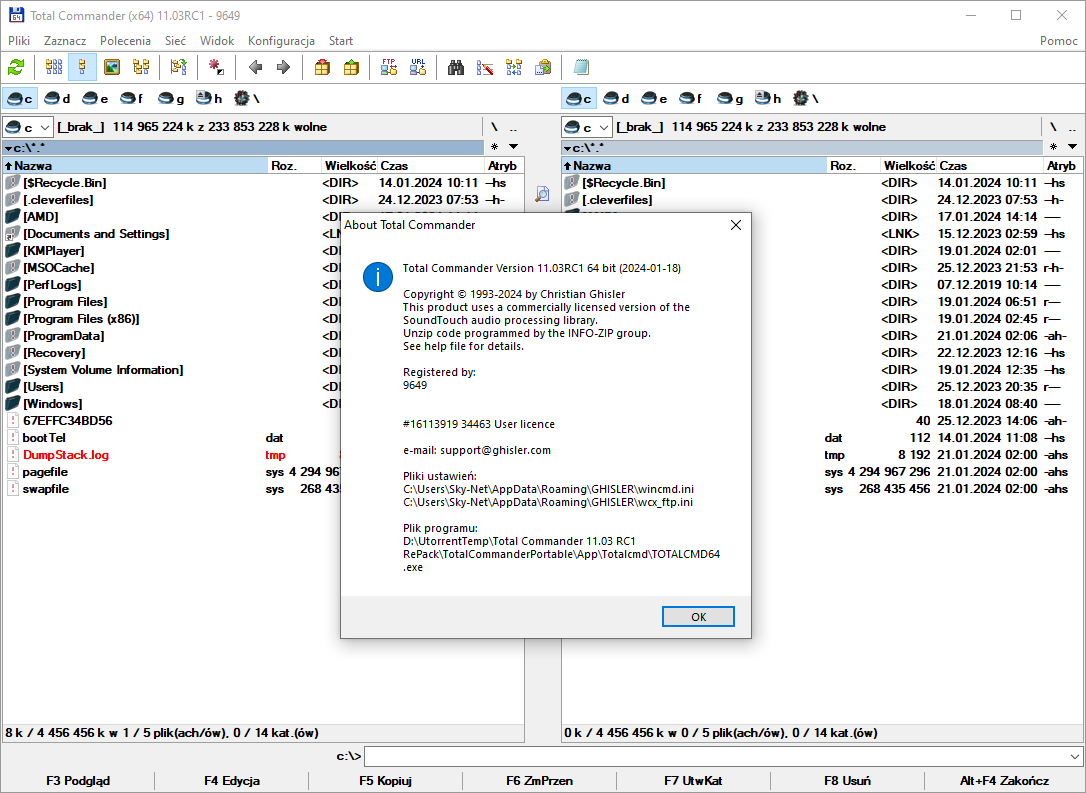
Task: Select drive e in left drive bar
Action: click(x=95, y=99)
